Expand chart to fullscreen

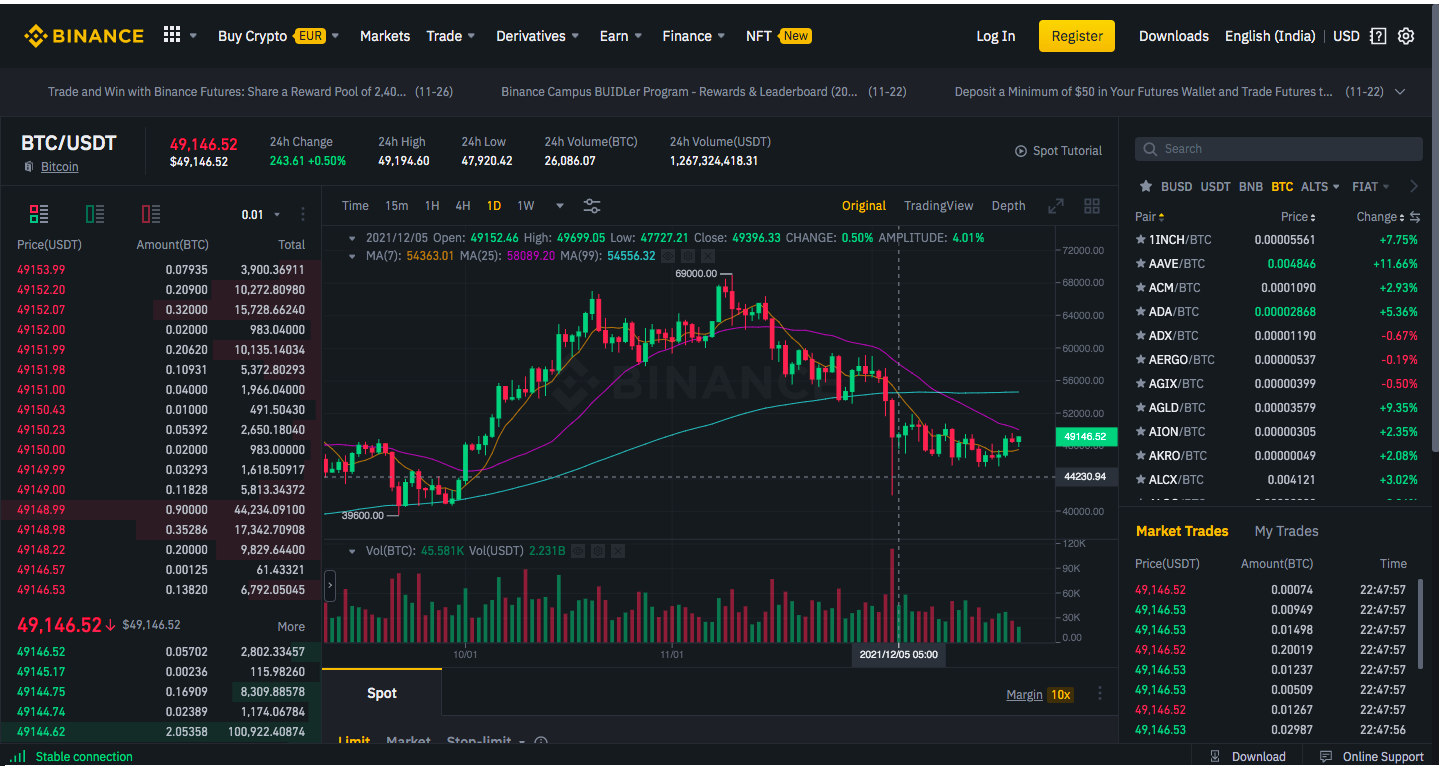click(x=1056, y=206)
